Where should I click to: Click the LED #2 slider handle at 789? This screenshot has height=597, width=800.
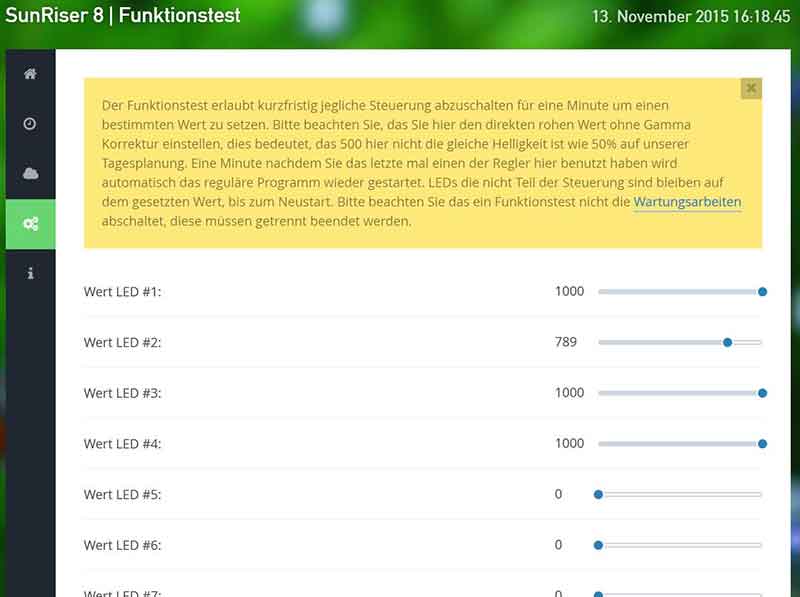[x=727, y=342]
